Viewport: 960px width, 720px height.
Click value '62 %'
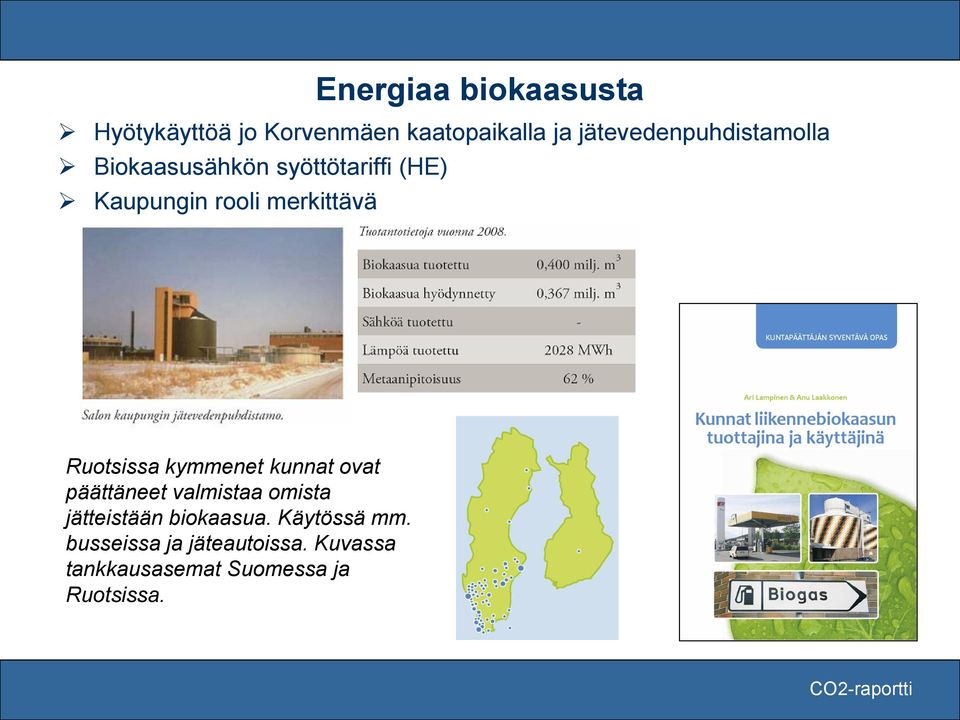[x=578, y=379]
